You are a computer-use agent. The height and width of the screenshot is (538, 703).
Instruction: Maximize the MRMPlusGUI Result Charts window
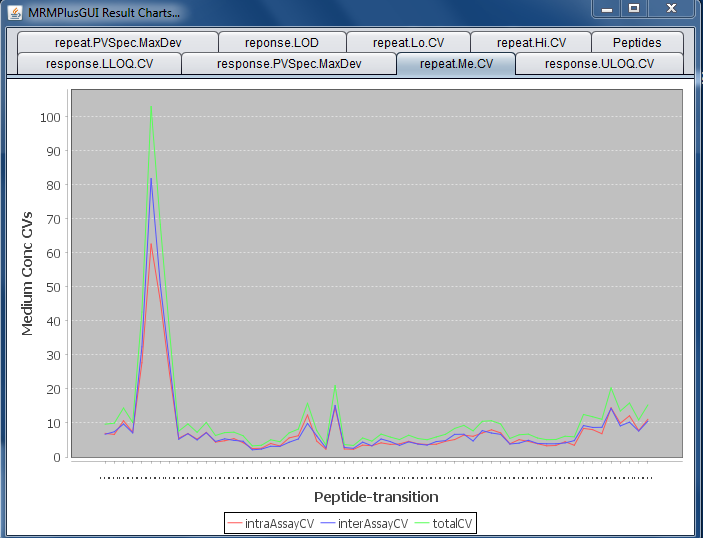634,9
